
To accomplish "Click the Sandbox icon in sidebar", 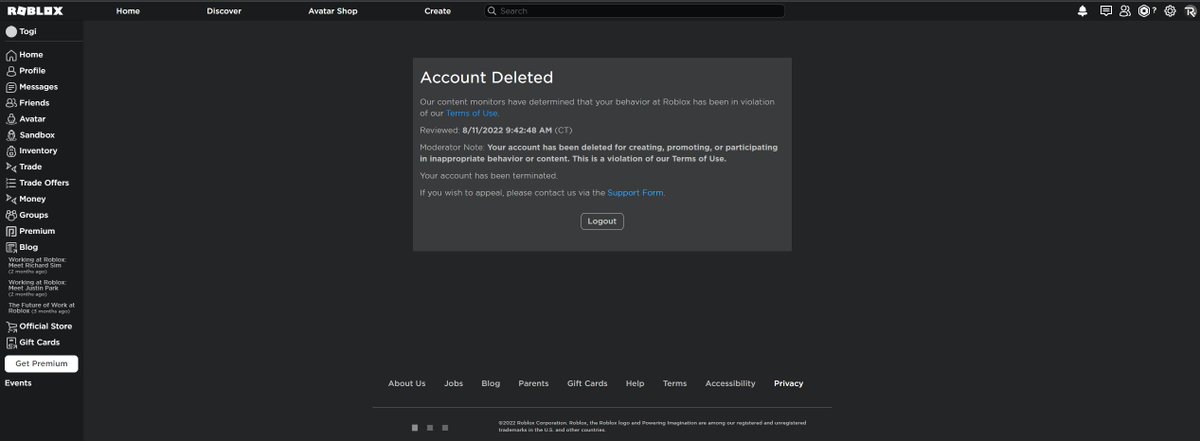I will (11, 135).
